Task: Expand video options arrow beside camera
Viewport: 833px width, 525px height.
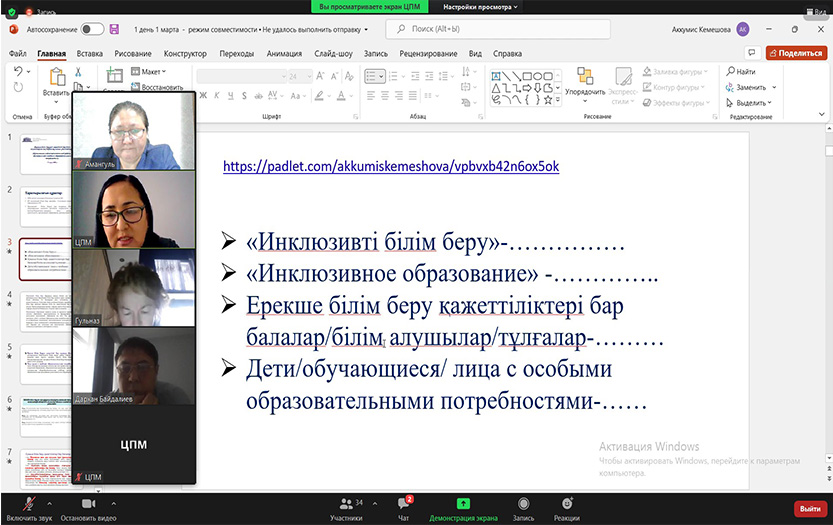Action: pos(114,504)
